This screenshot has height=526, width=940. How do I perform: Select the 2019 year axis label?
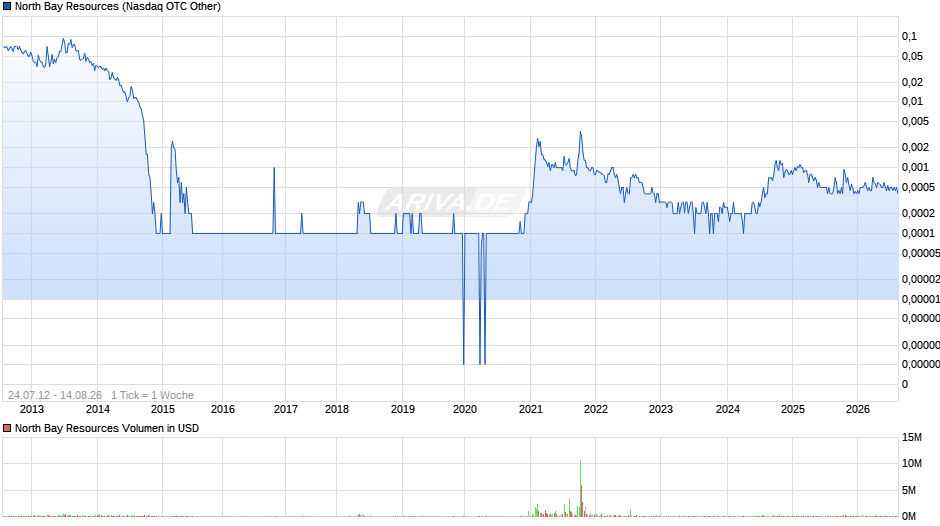(402, 409)
